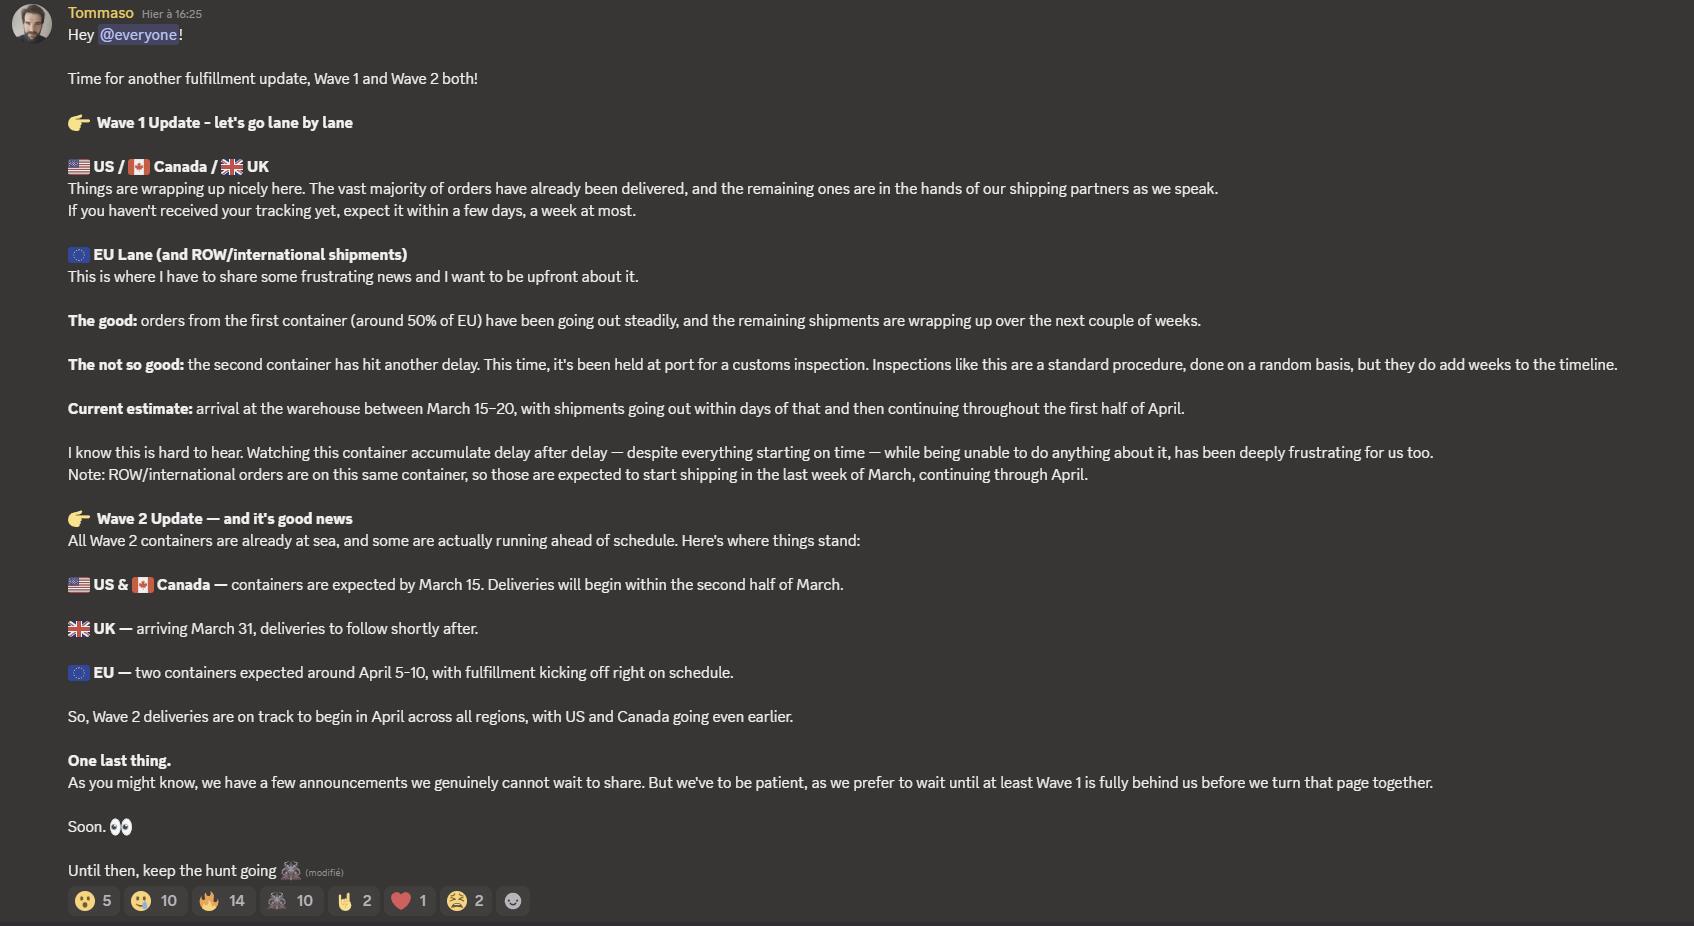Click the pointing hand emoji beside Wave 1 Update

pyautogui.click(x=79, y=123)
